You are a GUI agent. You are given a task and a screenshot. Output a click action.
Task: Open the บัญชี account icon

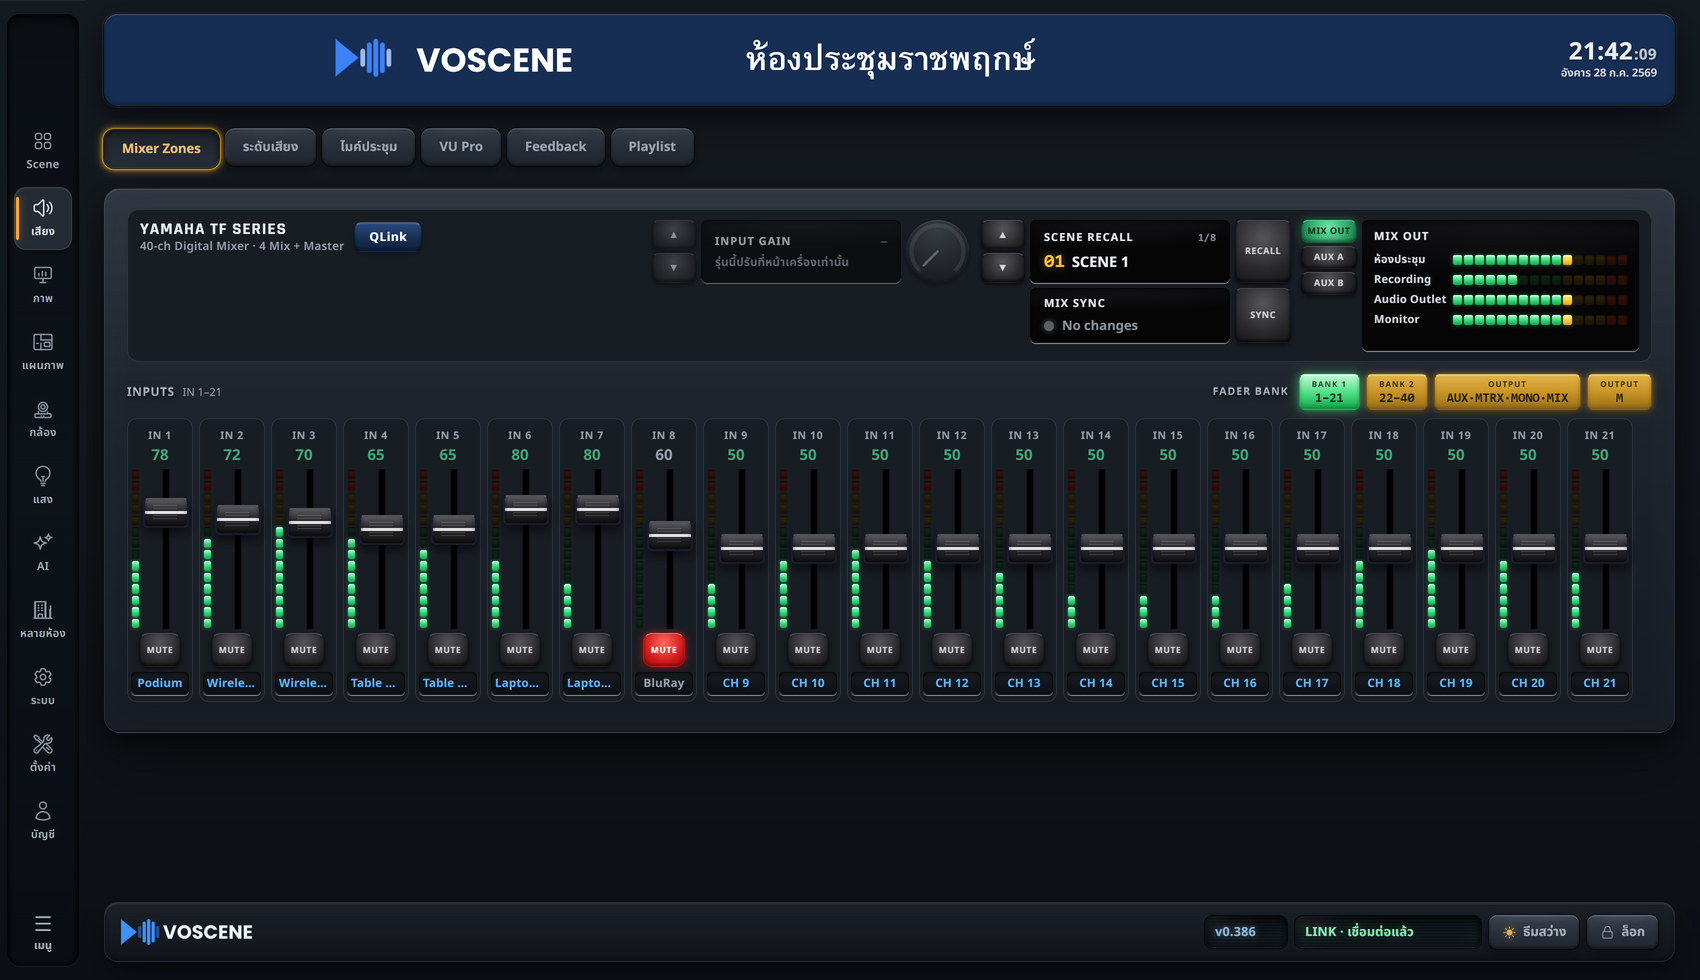click(42, 820)
